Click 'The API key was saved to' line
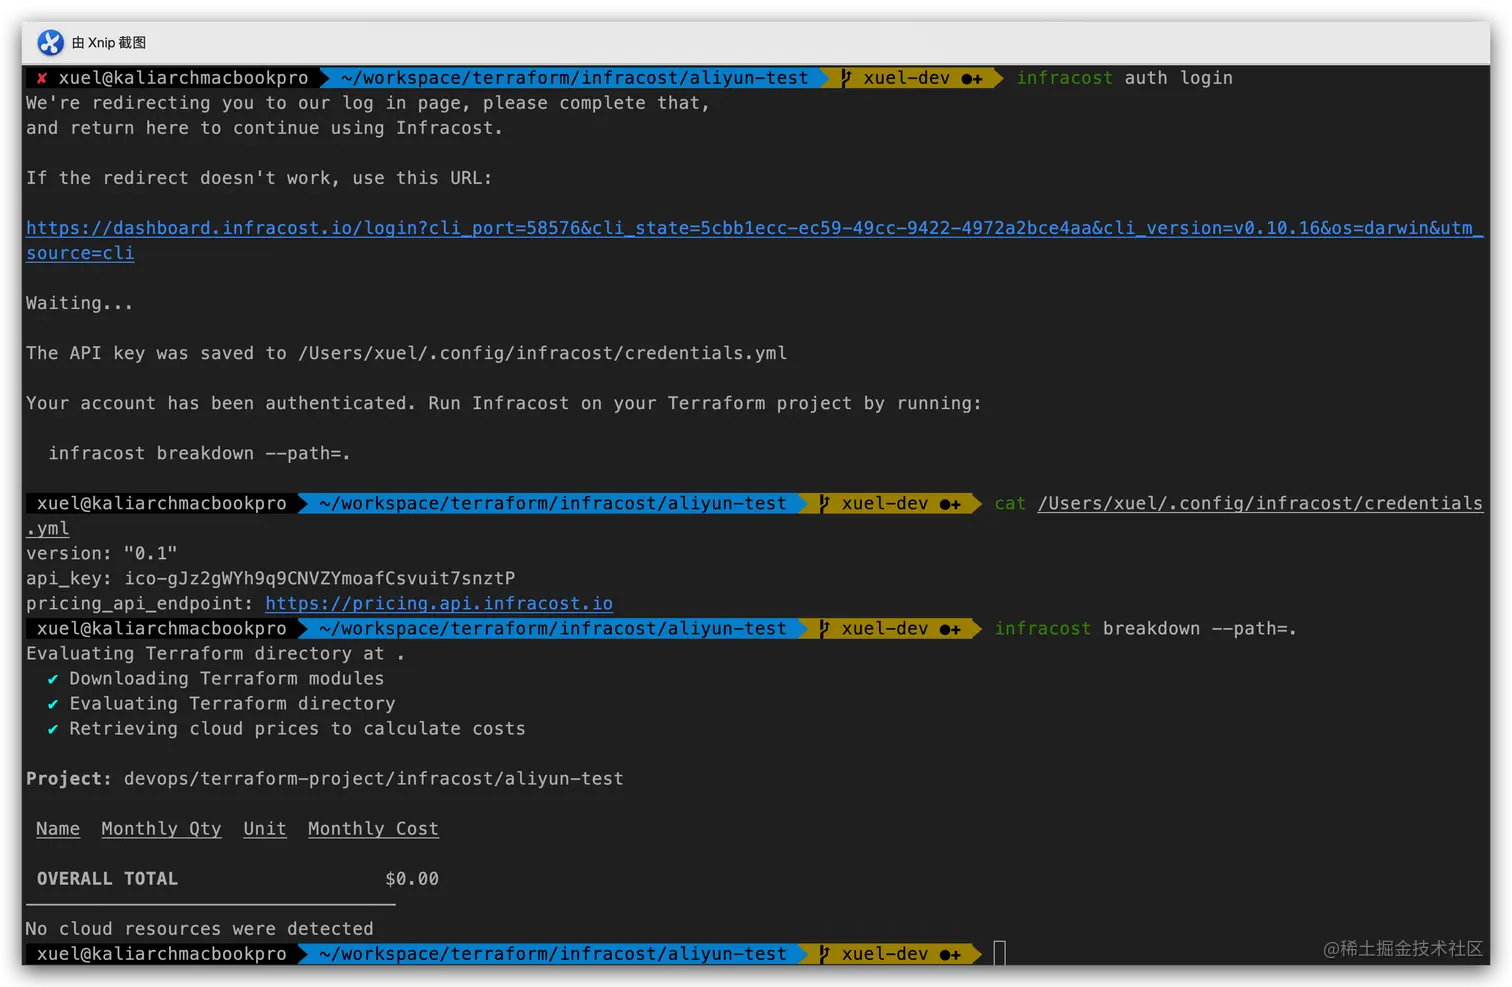 pos(407,354)
